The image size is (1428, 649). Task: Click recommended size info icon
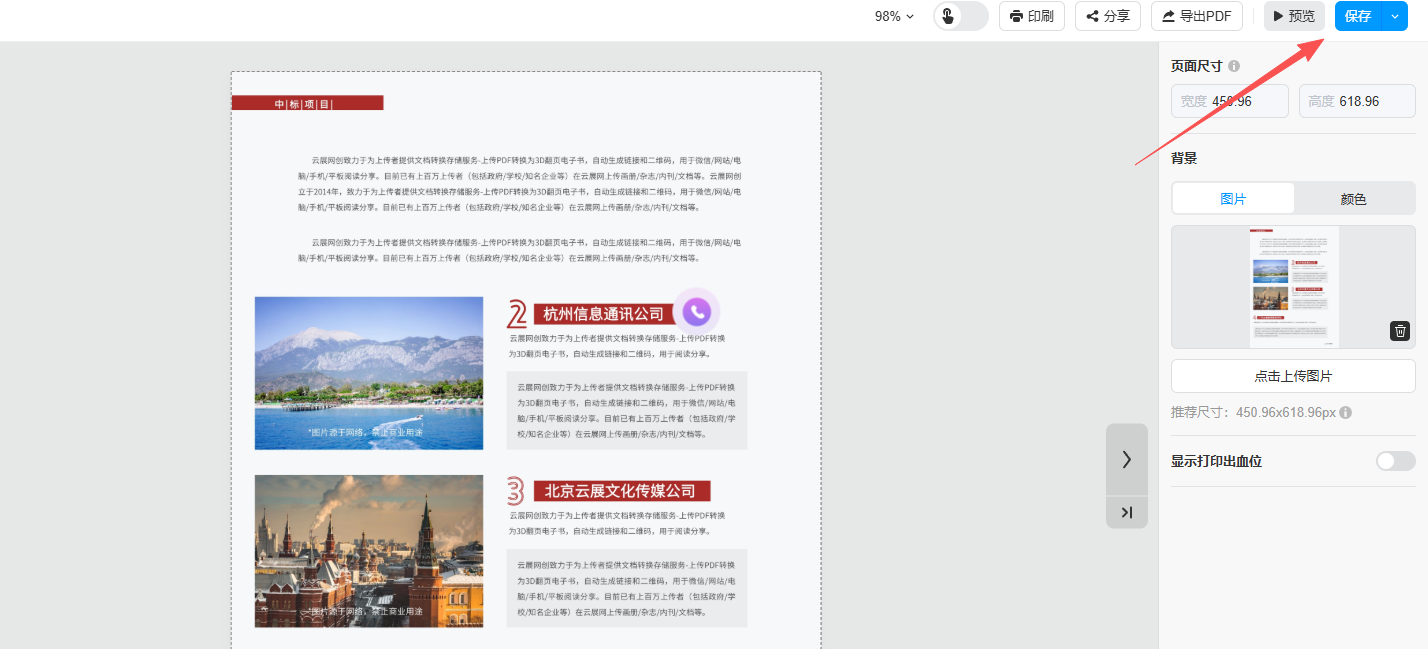click(x=1345, y=413)
